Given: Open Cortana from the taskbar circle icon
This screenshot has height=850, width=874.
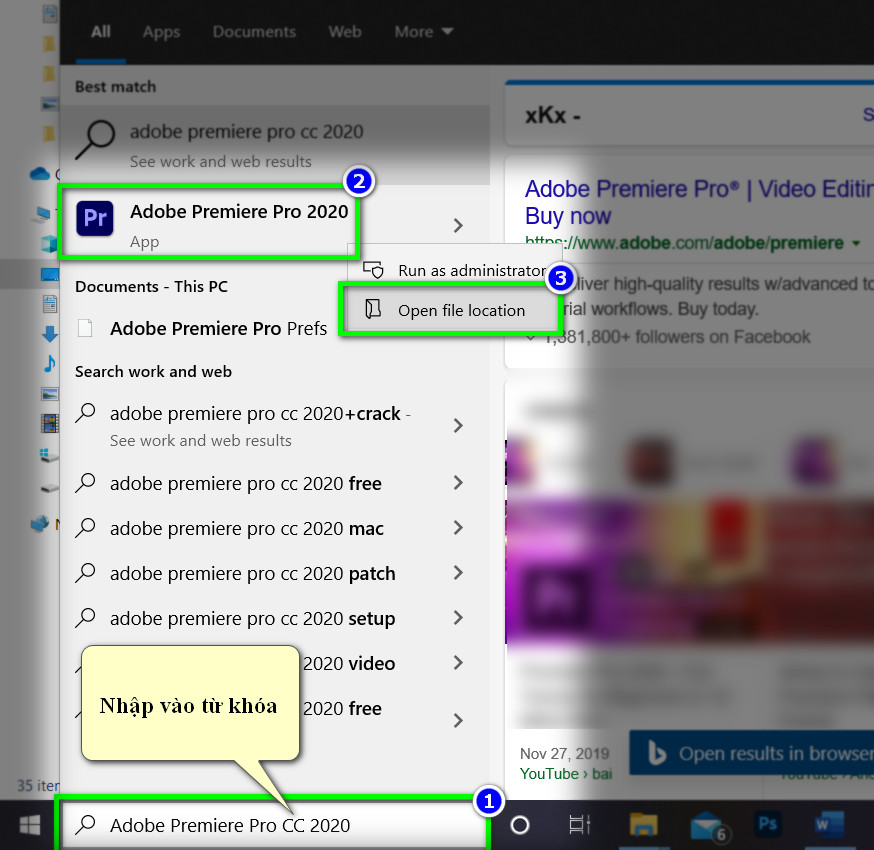Looking at the screenshot, I should [519, 825].
